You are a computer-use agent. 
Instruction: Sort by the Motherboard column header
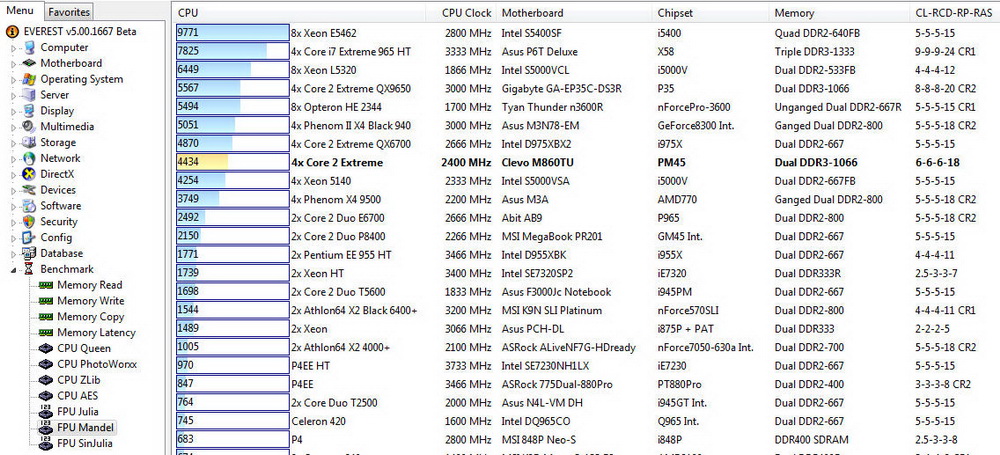(575, 12)
